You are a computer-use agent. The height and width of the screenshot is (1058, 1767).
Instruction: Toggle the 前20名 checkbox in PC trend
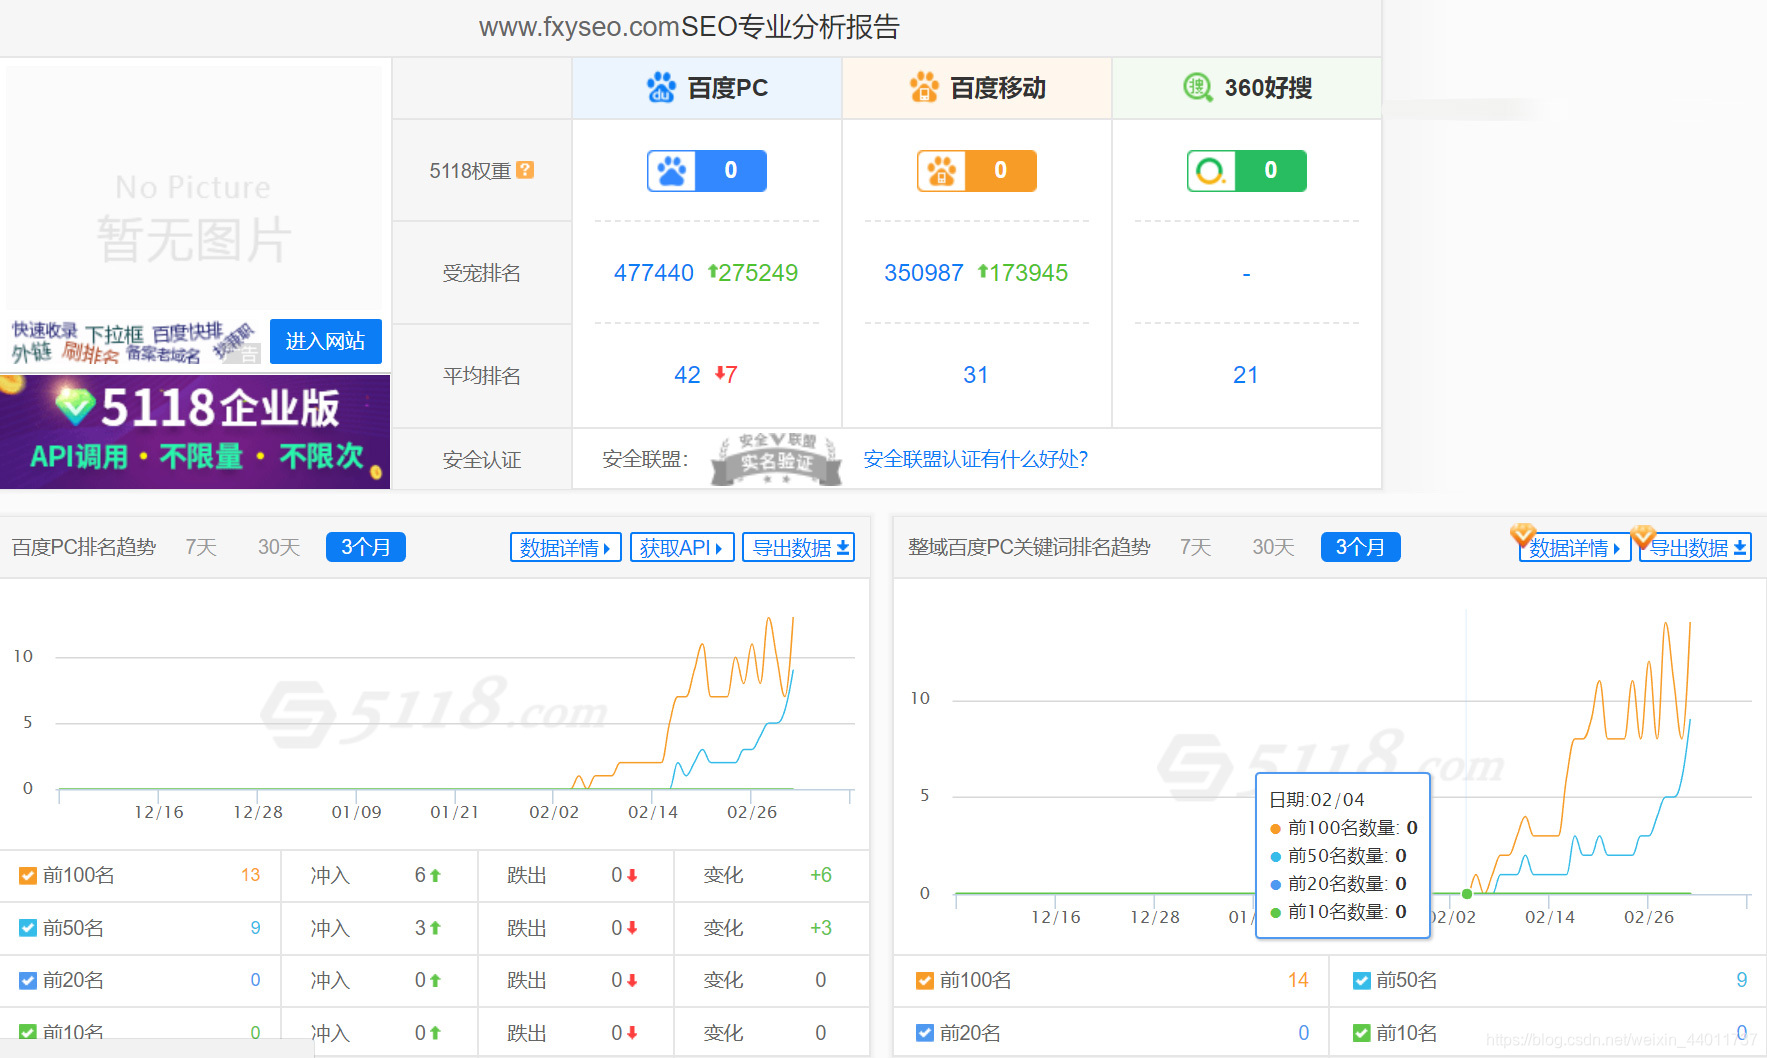28,981
